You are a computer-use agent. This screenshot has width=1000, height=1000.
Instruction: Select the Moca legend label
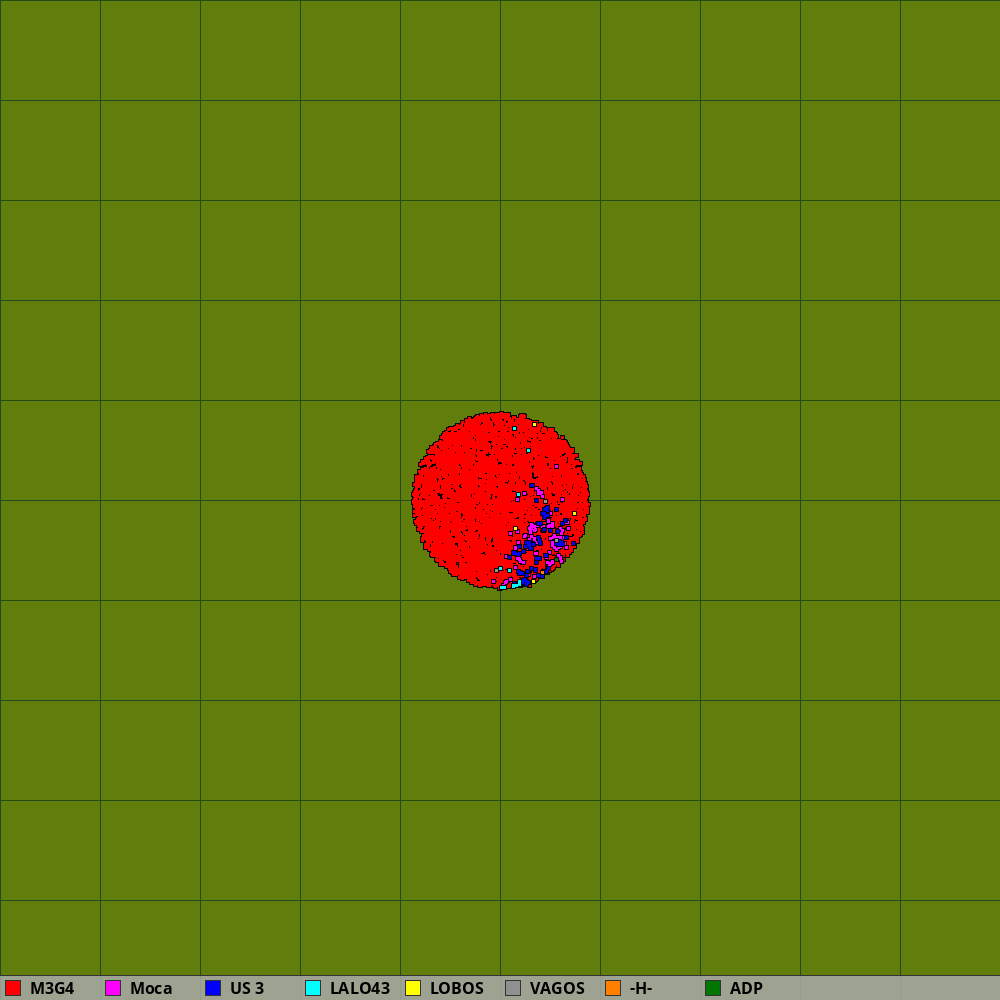coord(151,989)
